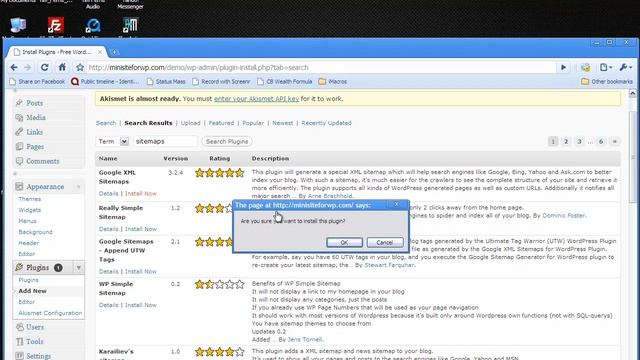Launch the QuickTime desktop icon
Image resolution: width=640 pixels, height=360 pixels.
[x=93, y=26]
